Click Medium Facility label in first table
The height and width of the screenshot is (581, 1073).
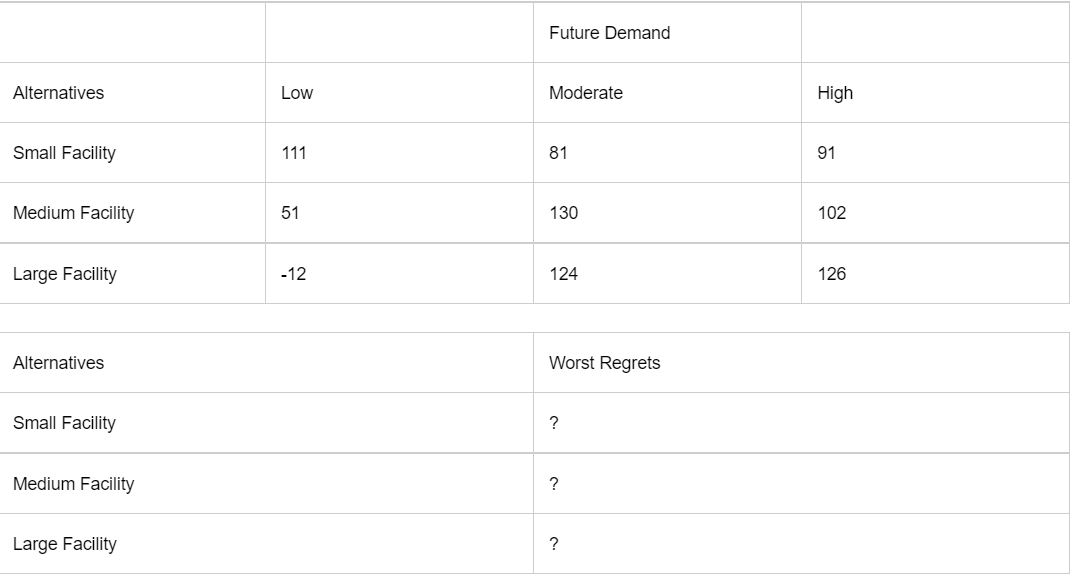click(73, 213)
